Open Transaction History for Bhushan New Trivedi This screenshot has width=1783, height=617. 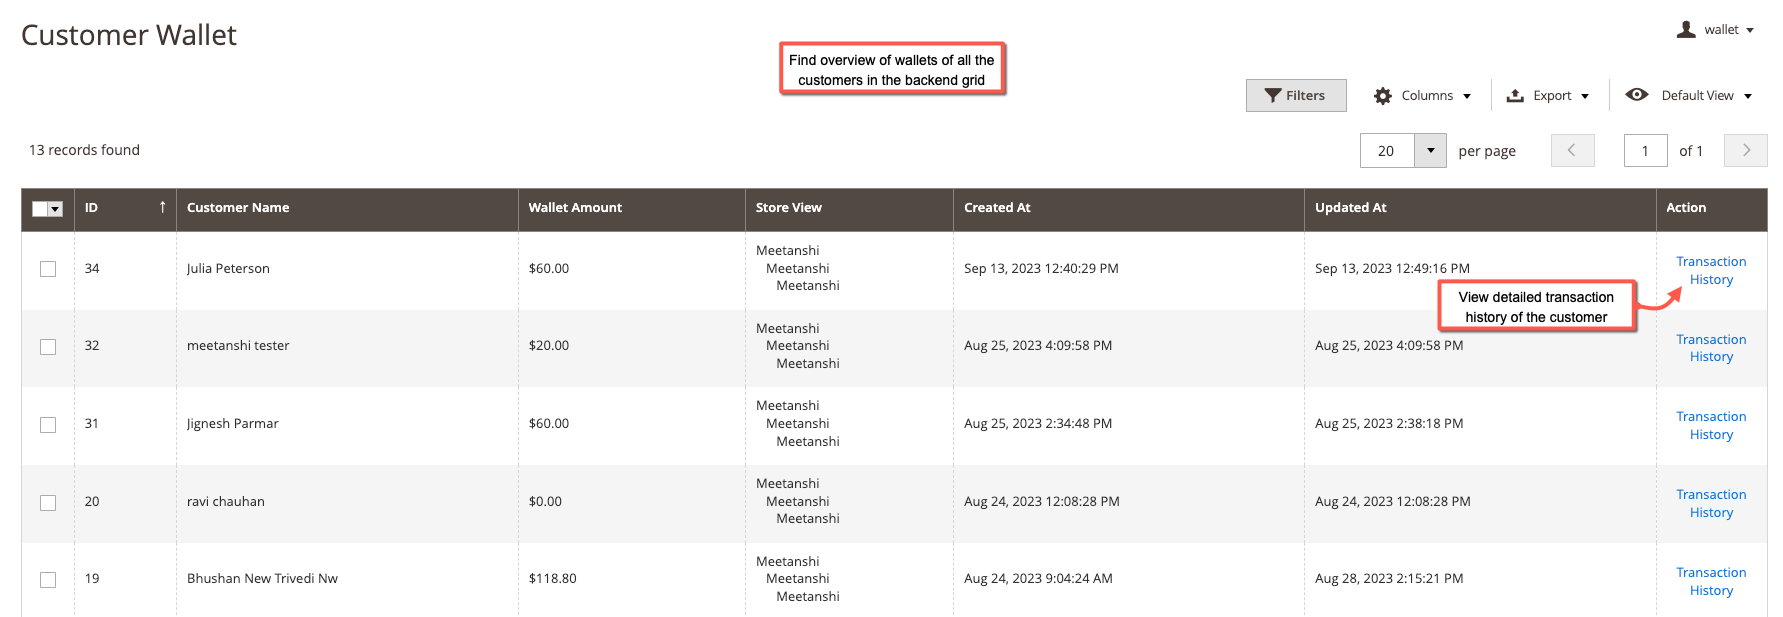pos(1711,582)
